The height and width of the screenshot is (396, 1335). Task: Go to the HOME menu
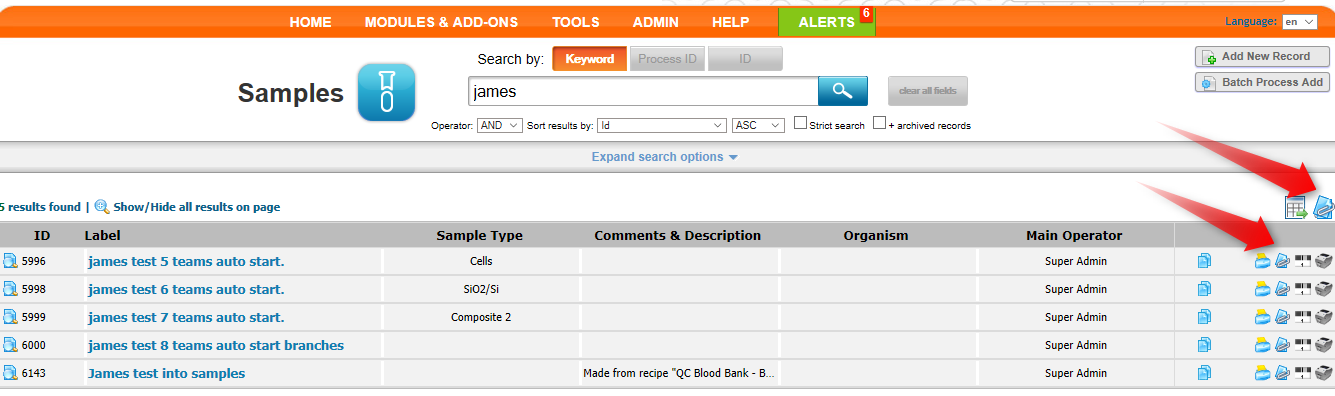(310, 22)
